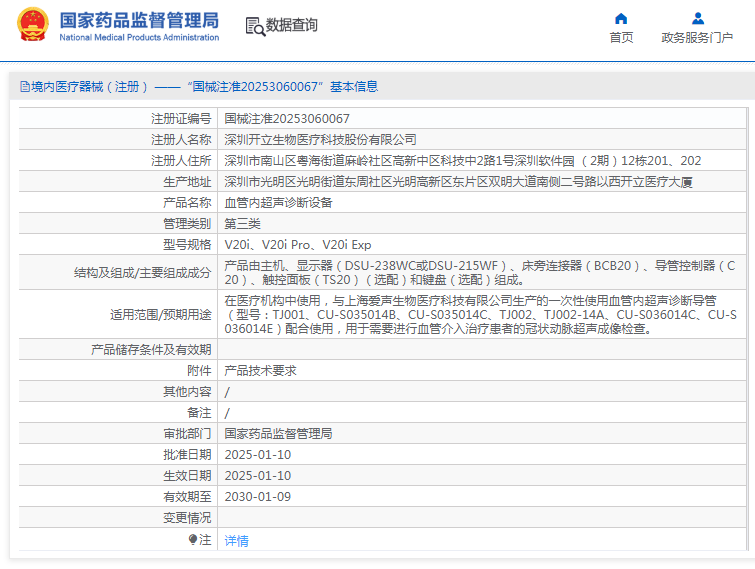Click the 型号规格 label
755x569 pixels.
click(187, 245)
